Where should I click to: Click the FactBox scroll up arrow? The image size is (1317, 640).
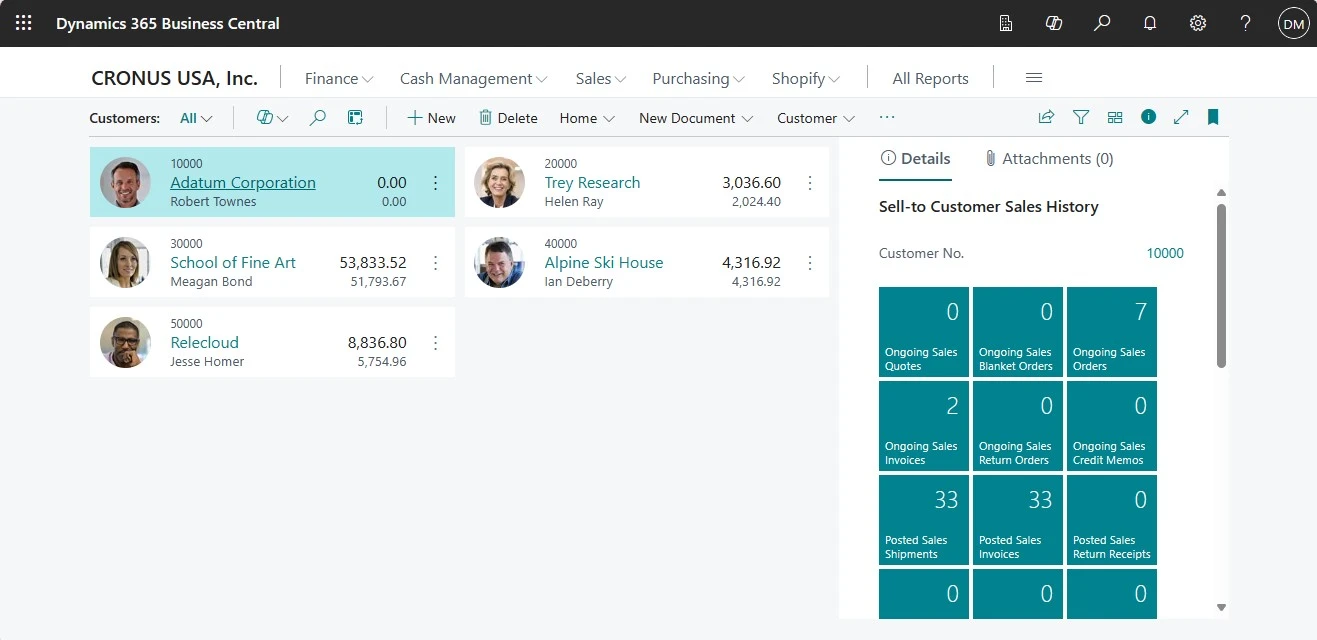pos(1221,192)
